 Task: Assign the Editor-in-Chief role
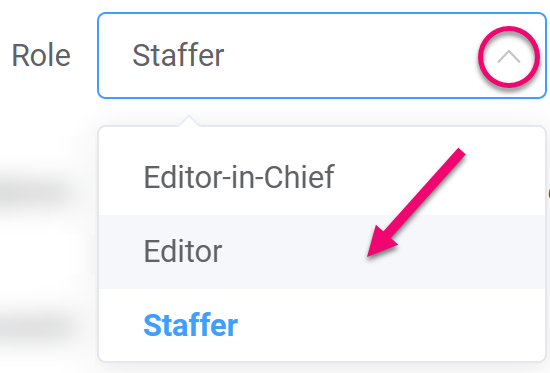[322, 178]
